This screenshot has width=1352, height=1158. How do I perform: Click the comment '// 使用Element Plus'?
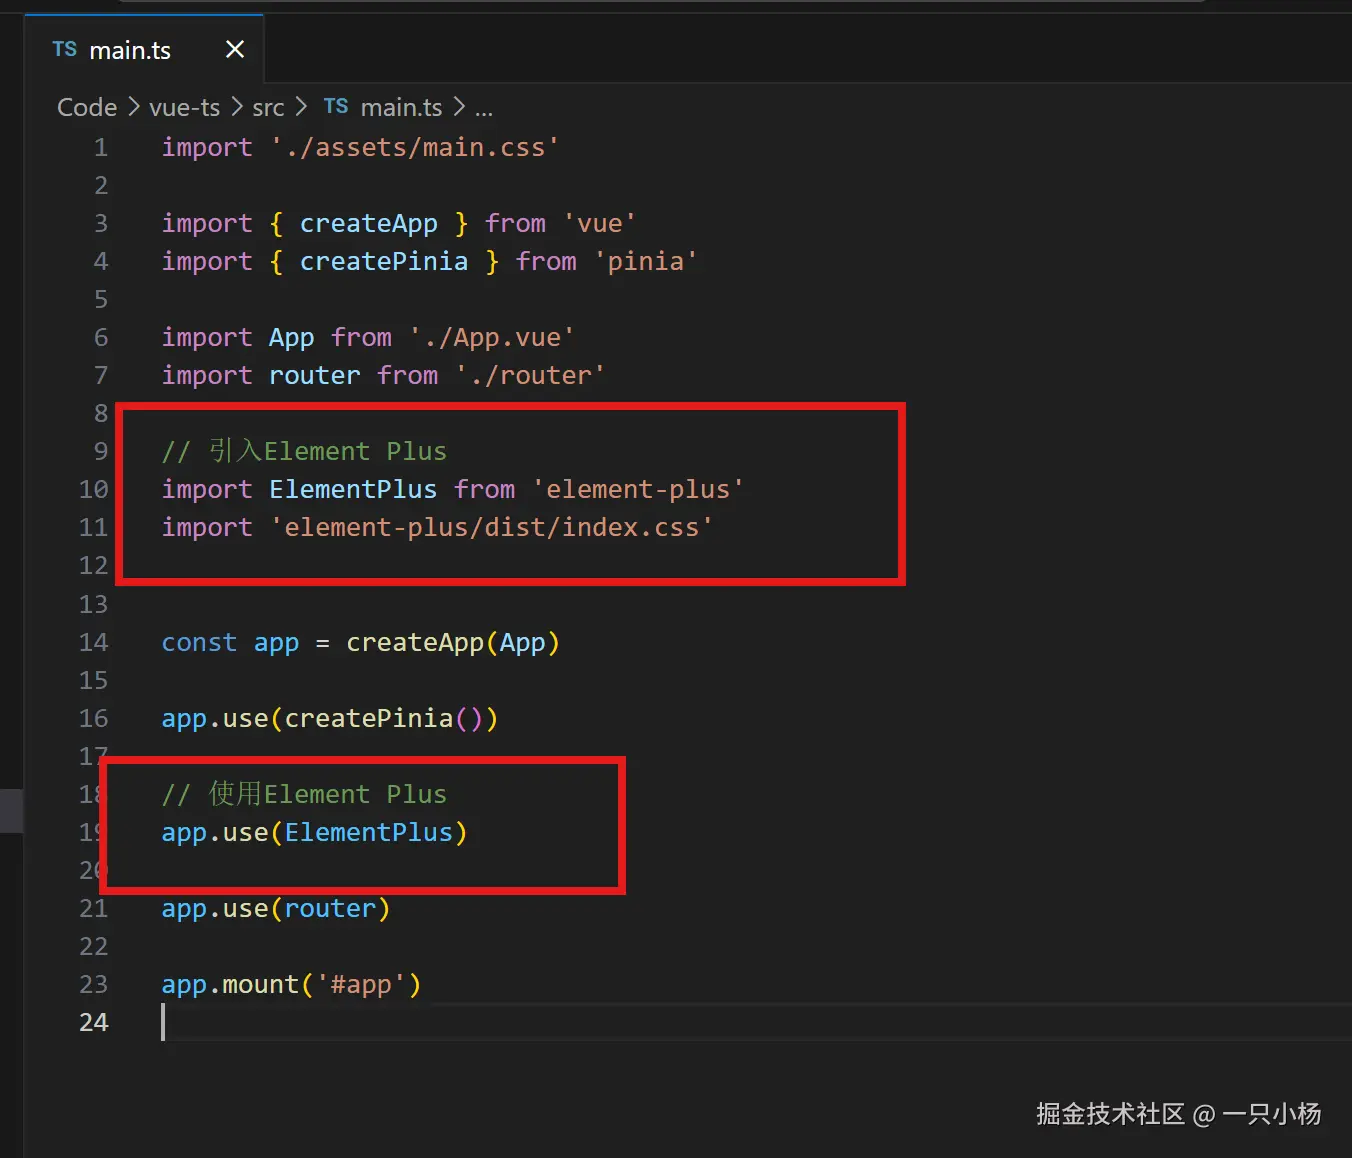304,794
